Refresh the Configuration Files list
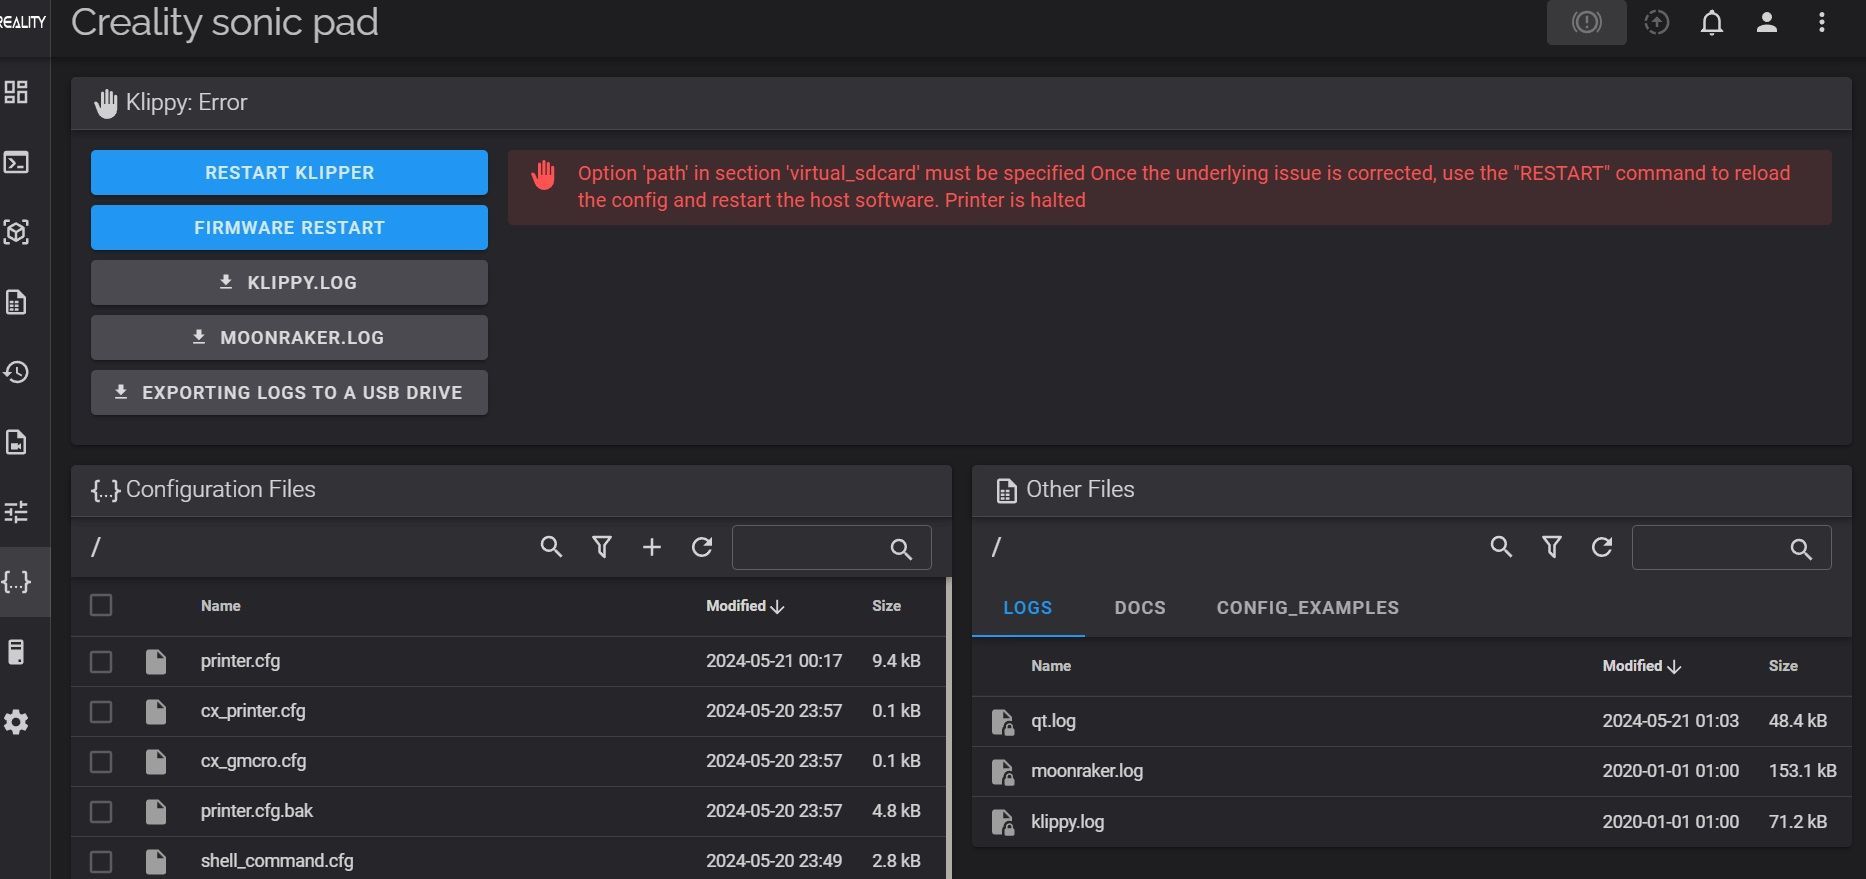1866x879 pixels. pyautogui.click(x=702, y=547)
